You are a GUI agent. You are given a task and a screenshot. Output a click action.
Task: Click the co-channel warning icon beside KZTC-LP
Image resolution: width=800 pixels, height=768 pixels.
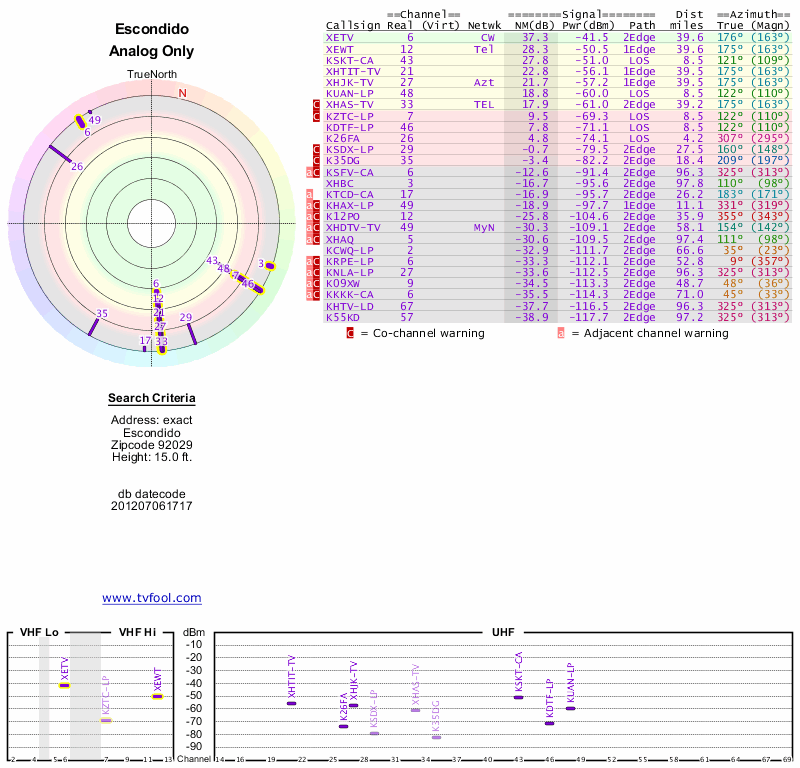pyautogui.click(x=316, y=116)
